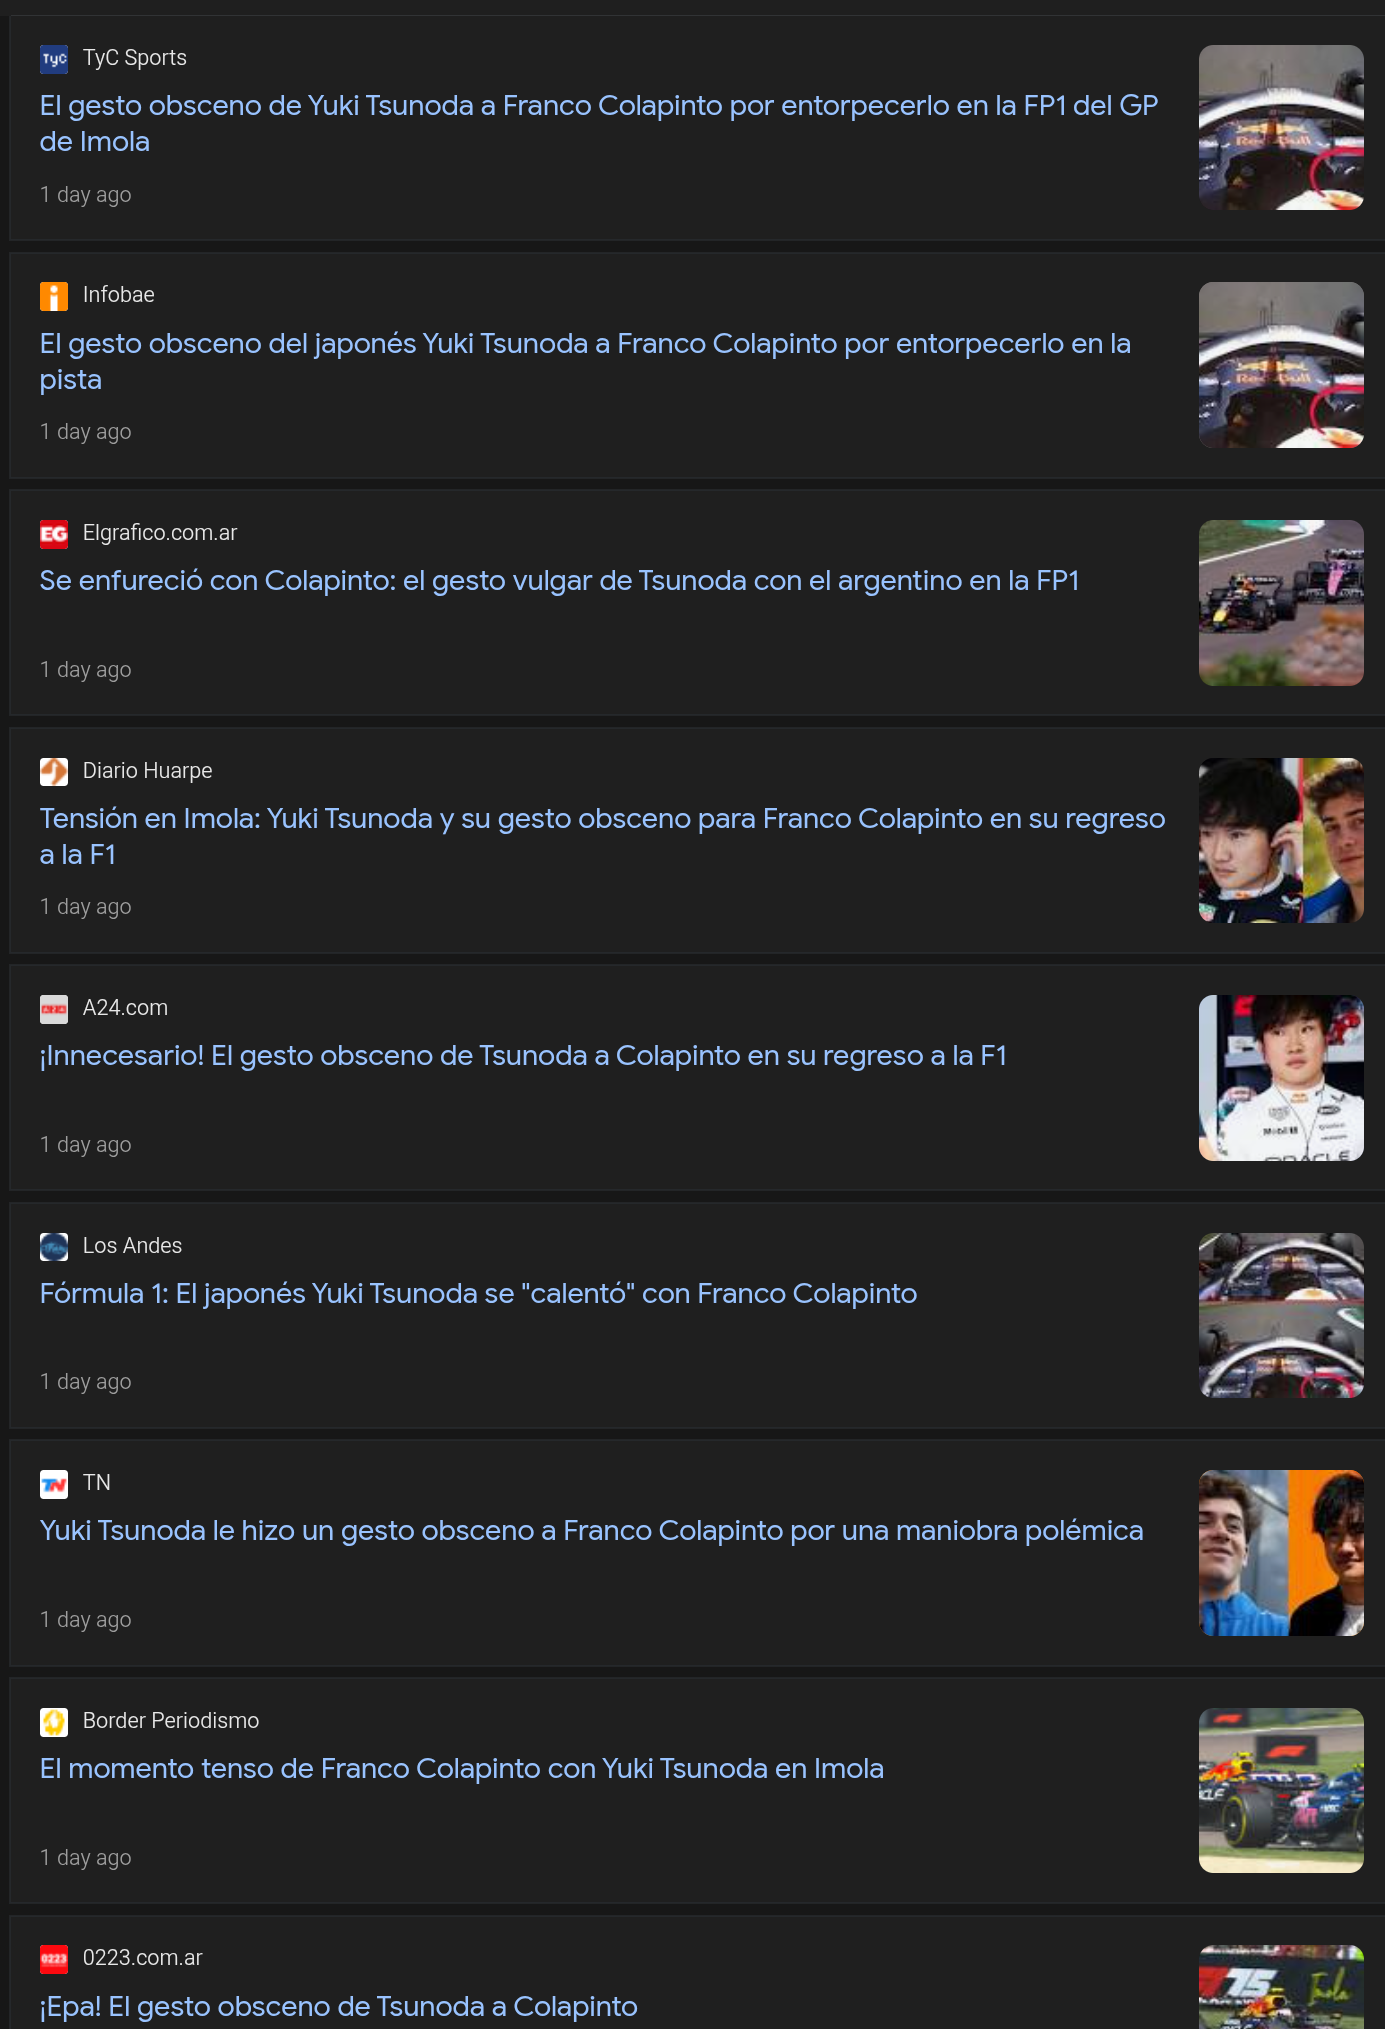The height and width of the screenshot is (2029, 1385).
Task: Click the Elgrafico two-cars track thumbnail
Action: pyautogui.click(x=1281, y=603)
